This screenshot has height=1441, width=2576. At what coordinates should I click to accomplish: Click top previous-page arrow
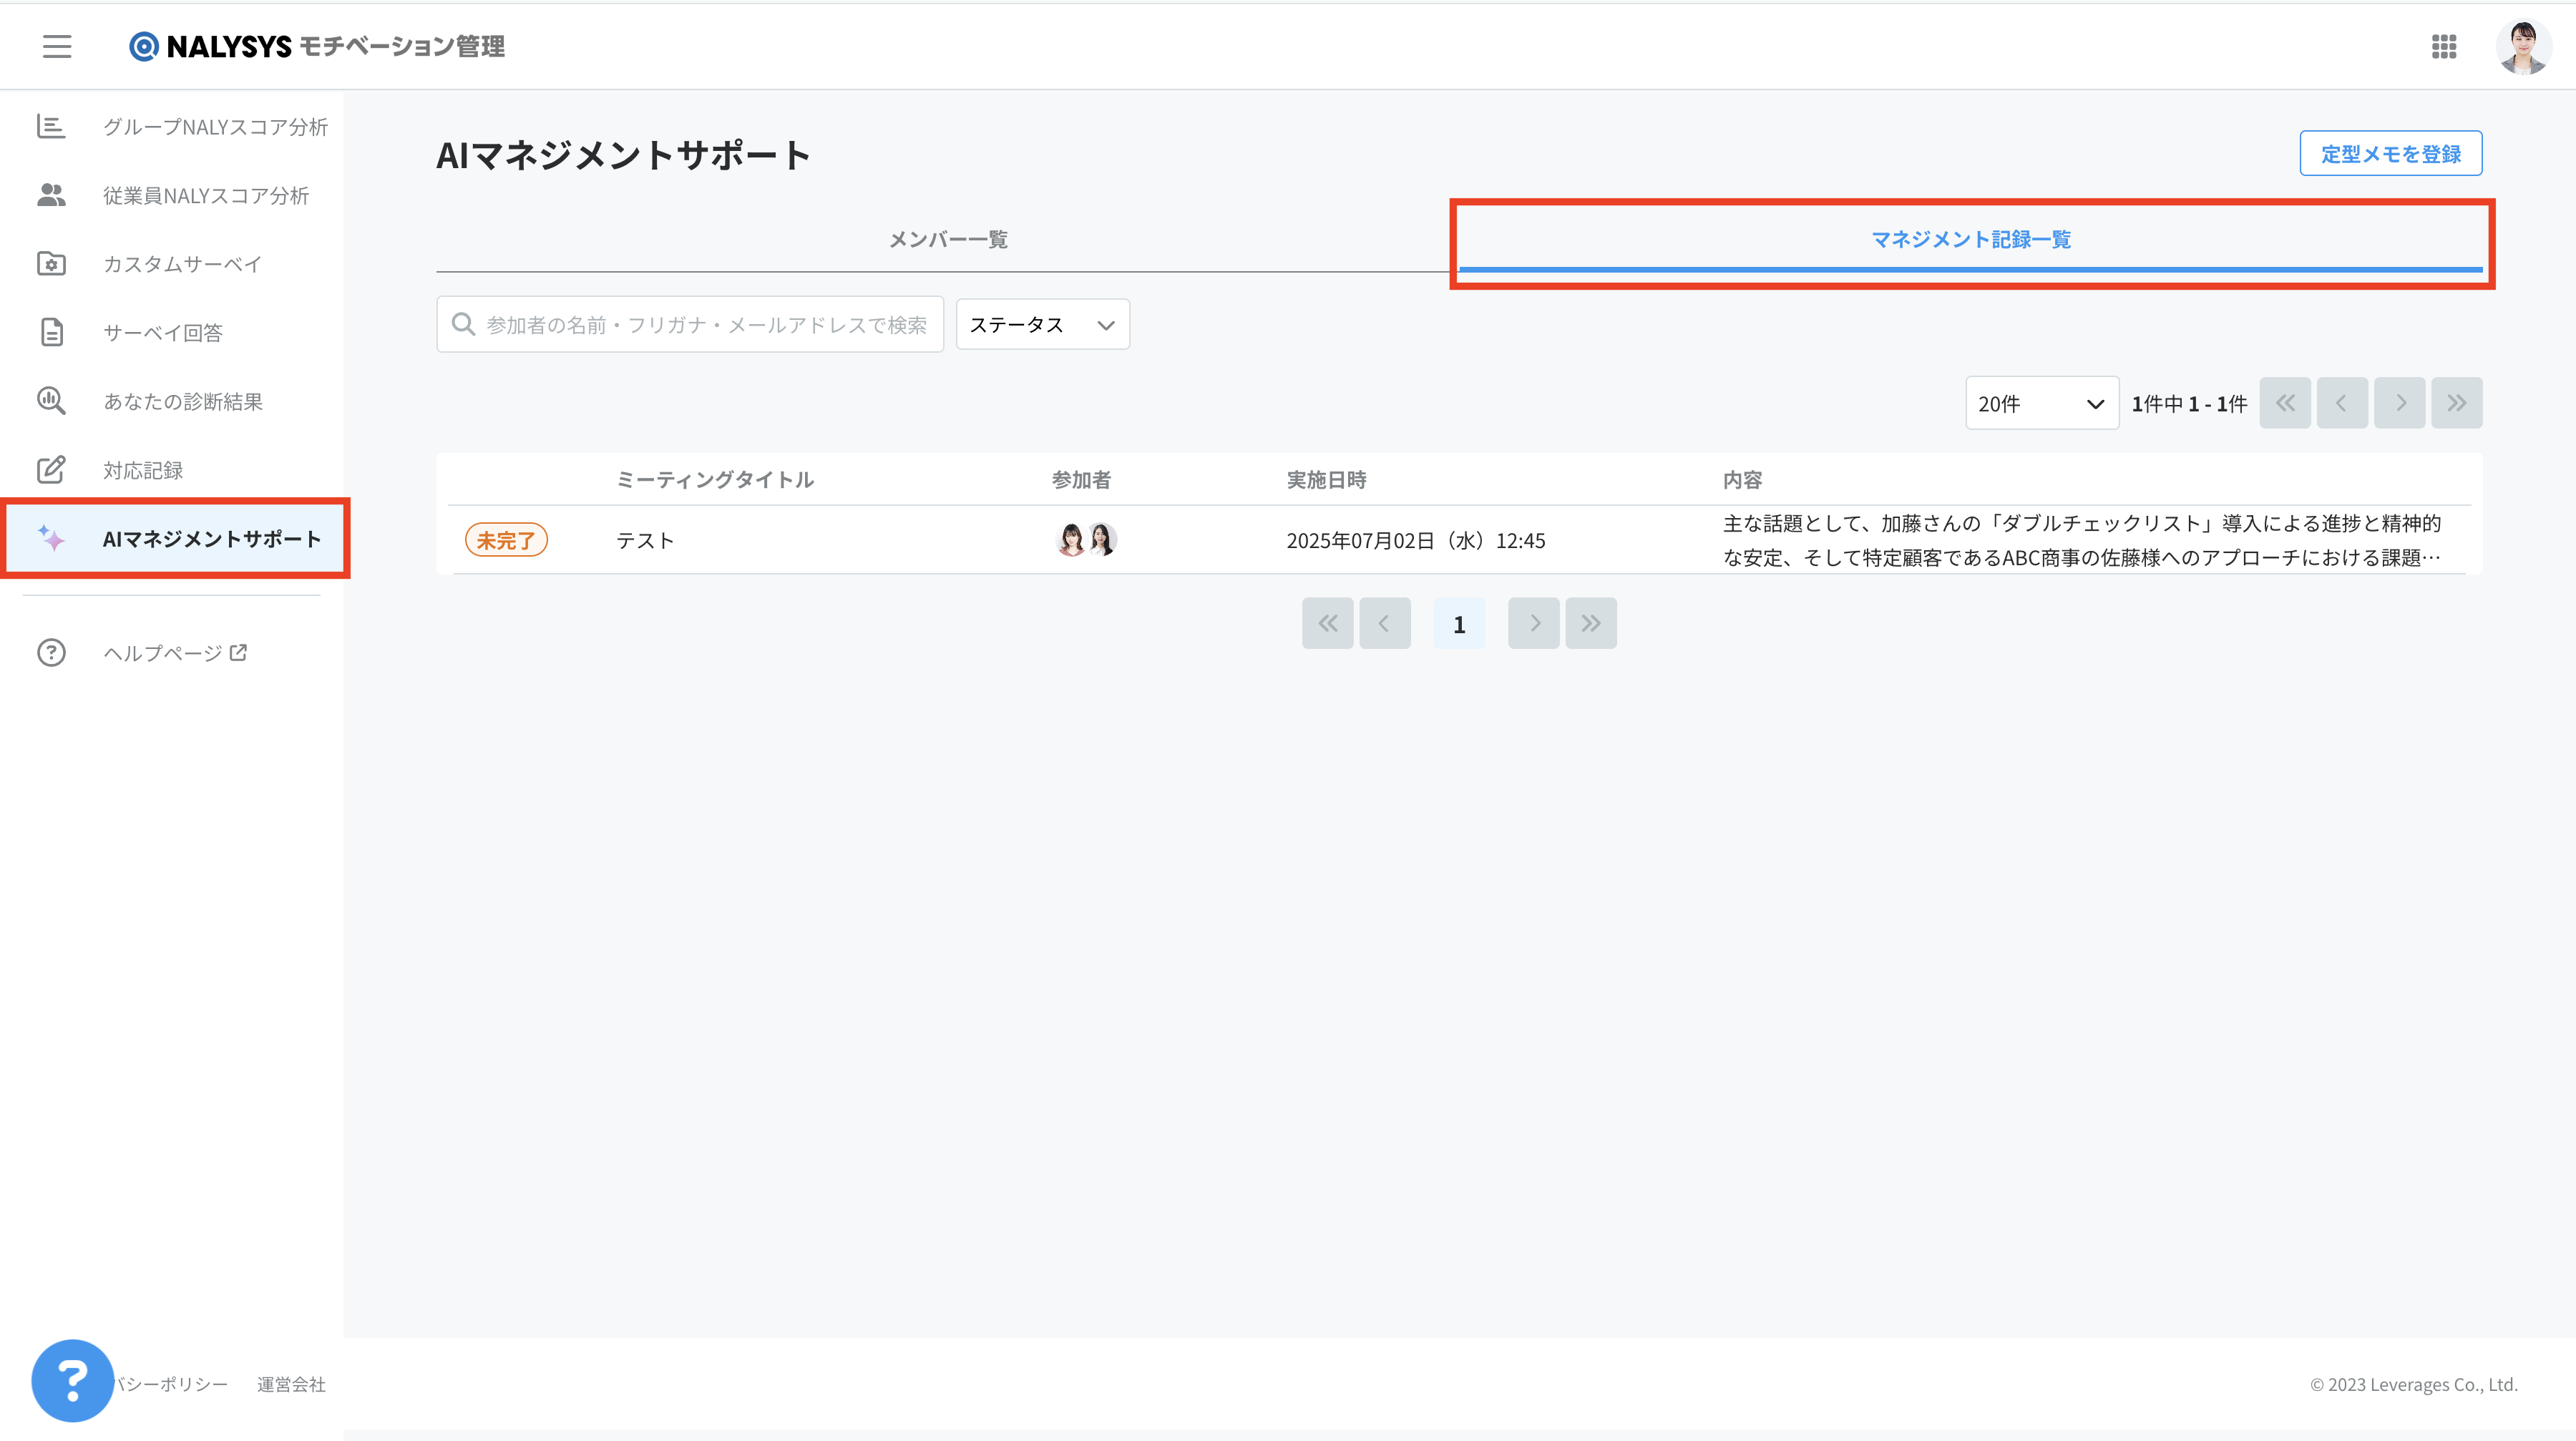click(2342, 403)
